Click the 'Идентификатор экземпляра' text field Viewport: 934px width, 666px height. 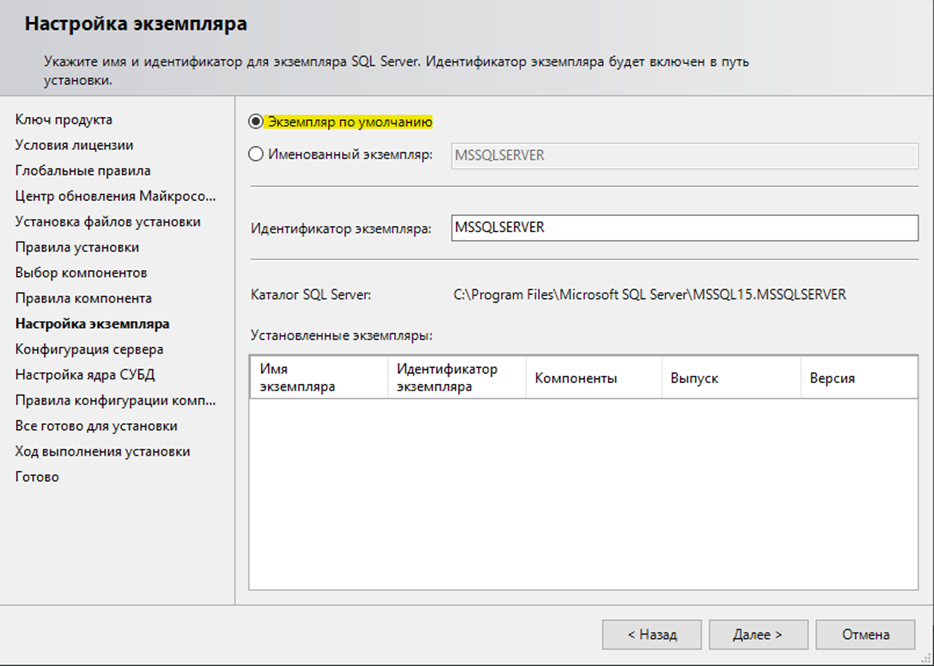[684, 228]
